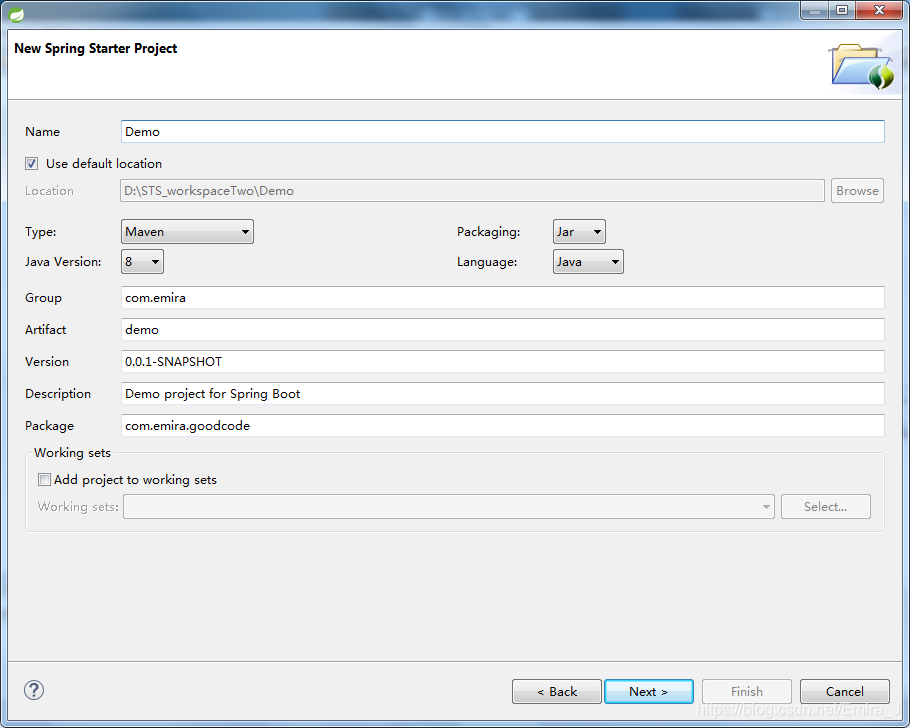
Task: Go to previous page with Back button
Action: (x=557, y=691)
